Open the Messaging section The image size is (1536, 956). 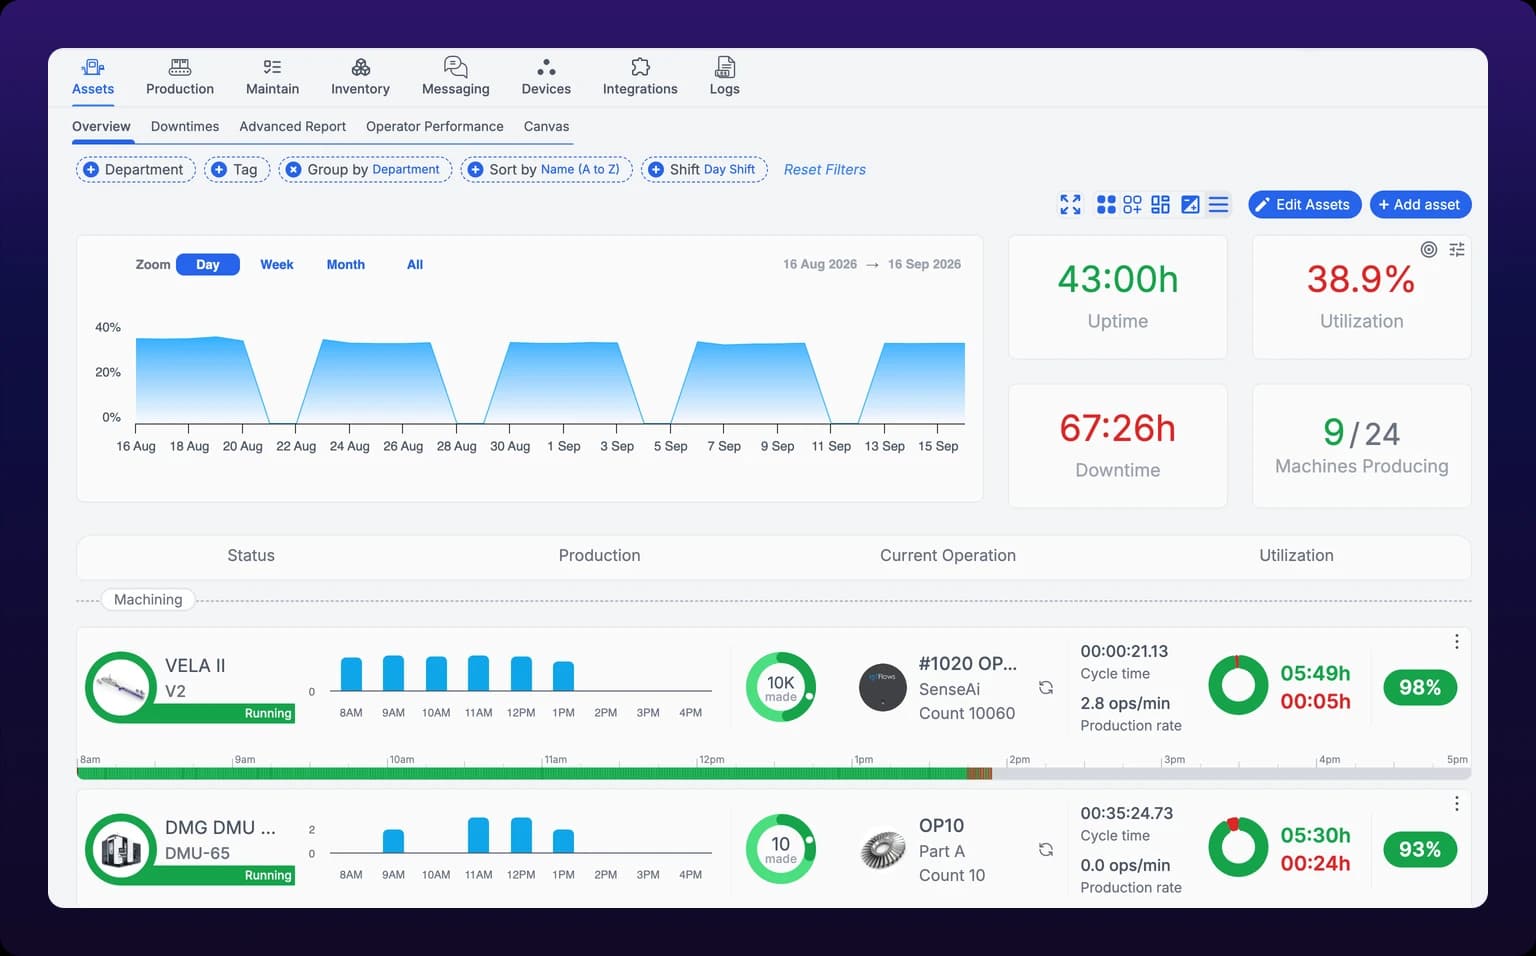[x=455, y=77]
